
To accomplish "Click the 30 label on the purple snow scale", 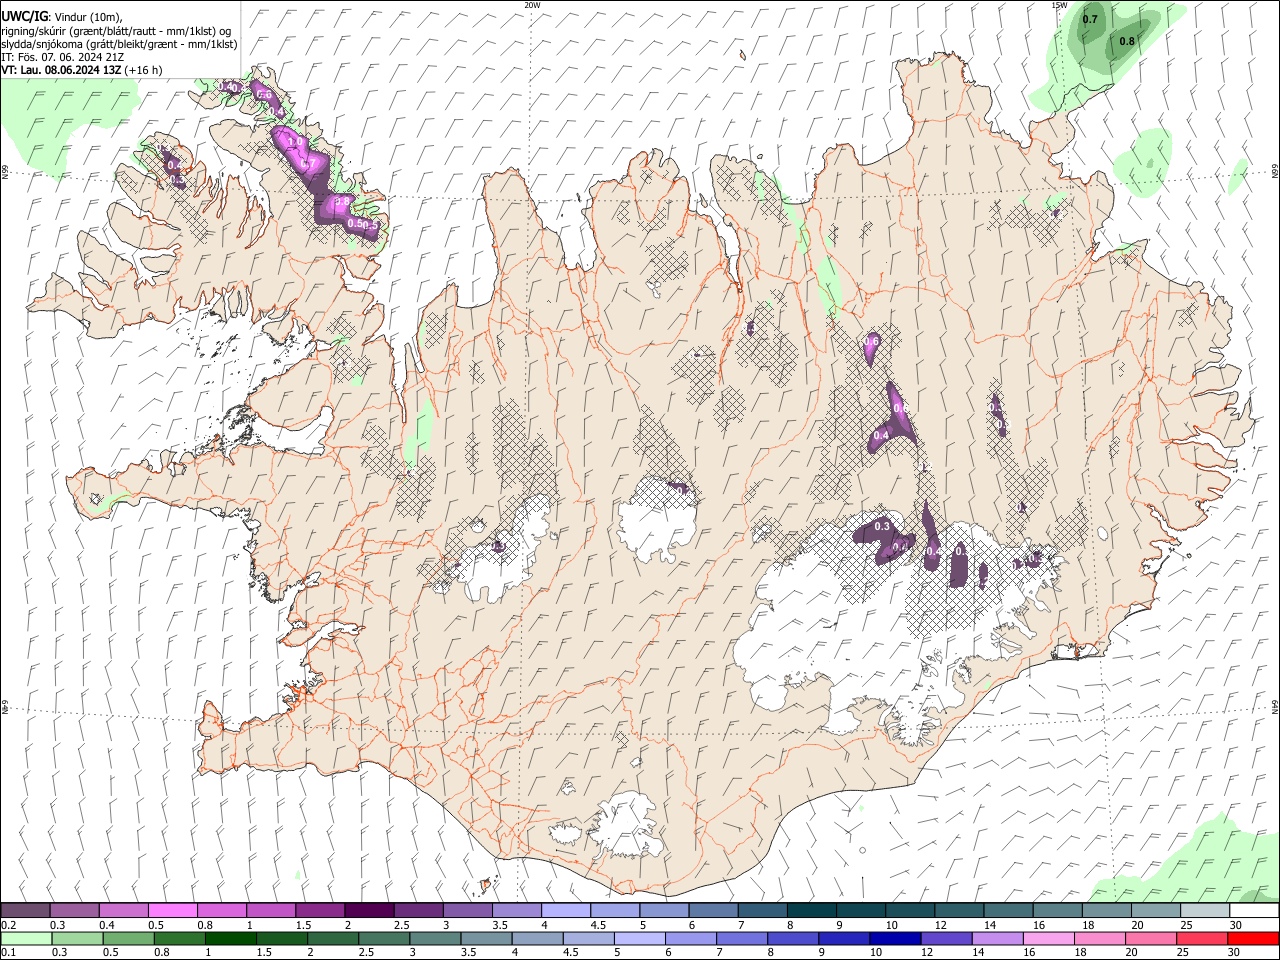I will [x=1236, y=925].
